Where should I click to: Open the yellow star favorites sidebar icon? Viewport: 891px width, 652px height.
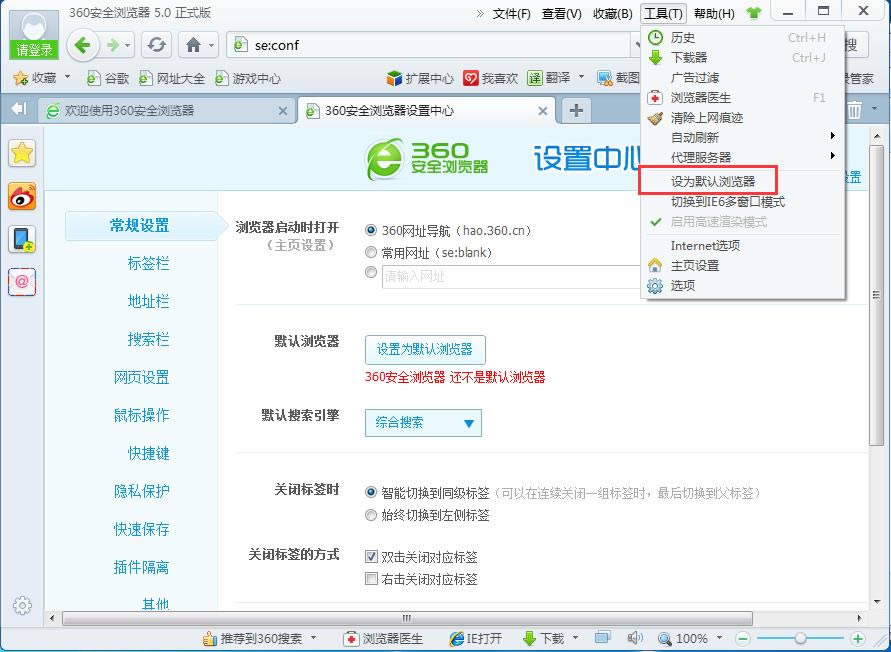click(22, 153)
